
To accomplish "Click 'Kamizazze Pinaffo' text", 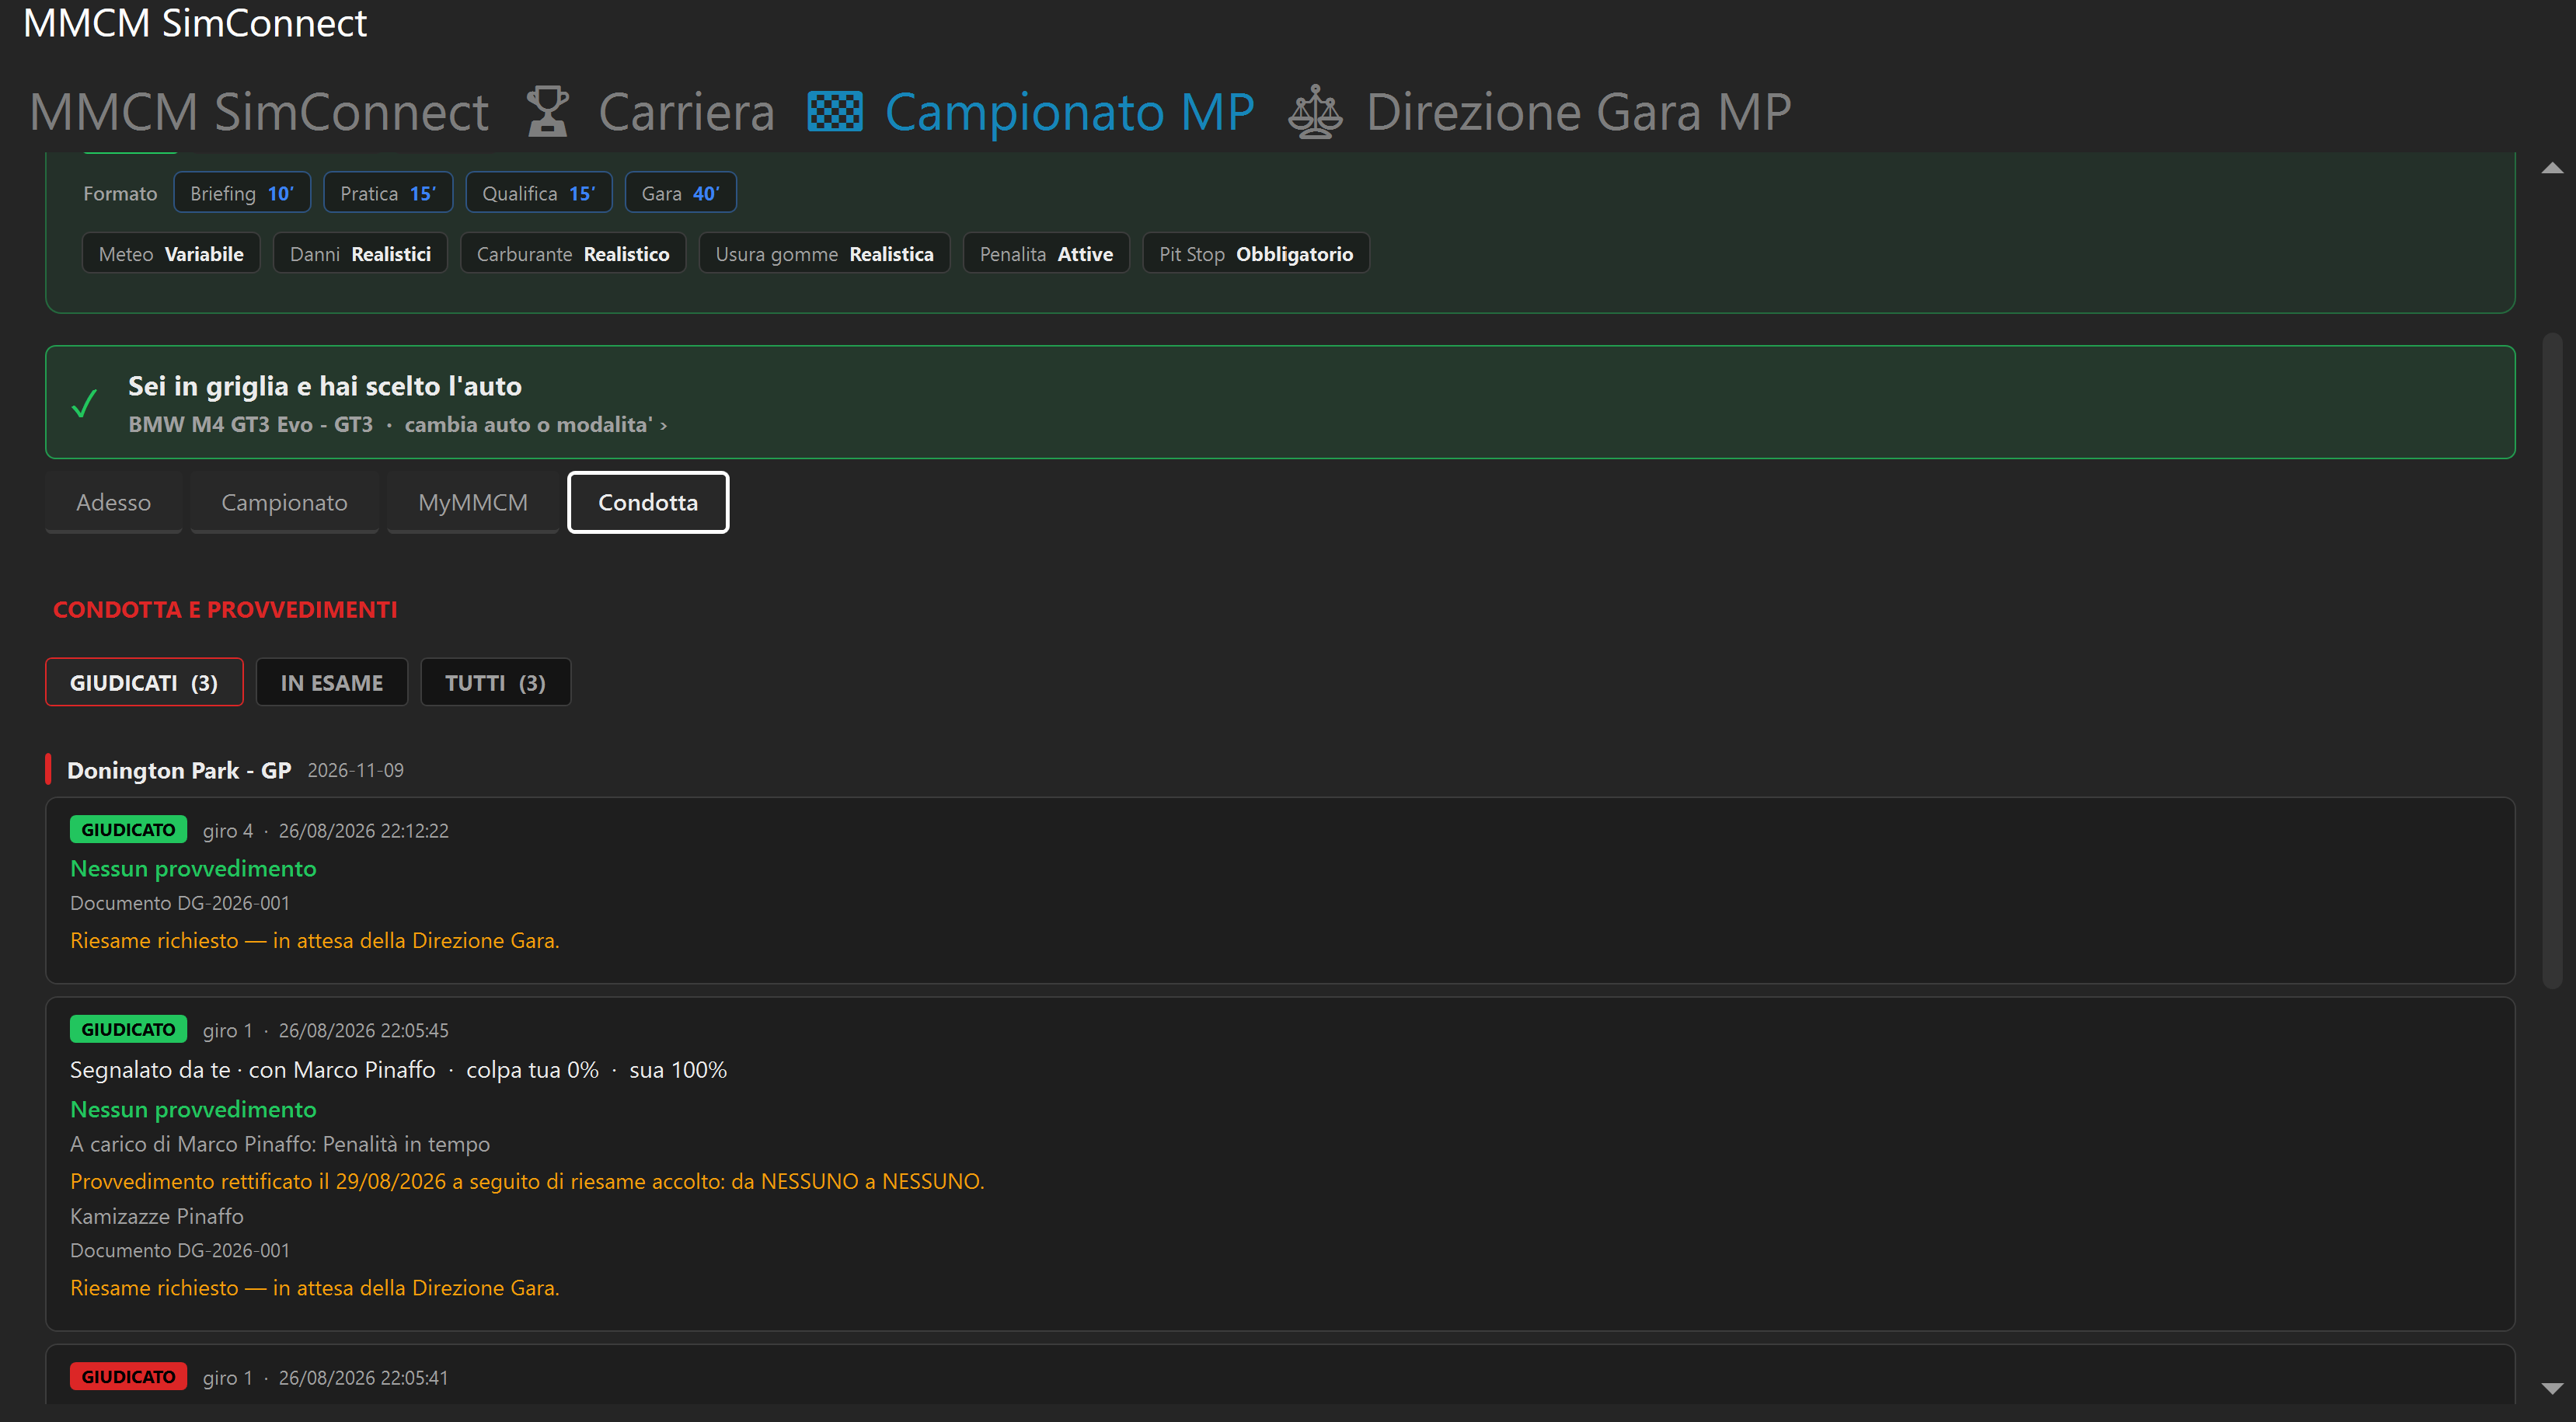I will tap(157, 1216).
